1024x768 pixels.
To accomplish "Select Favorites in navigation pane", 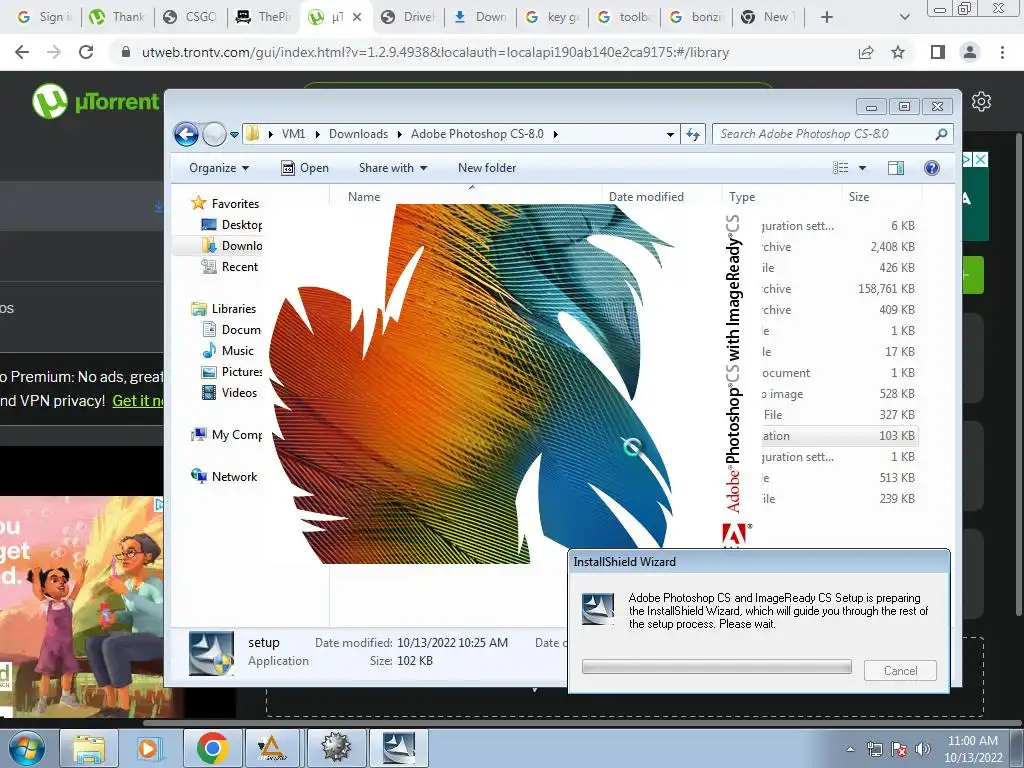I will click(x=226, y=204).
